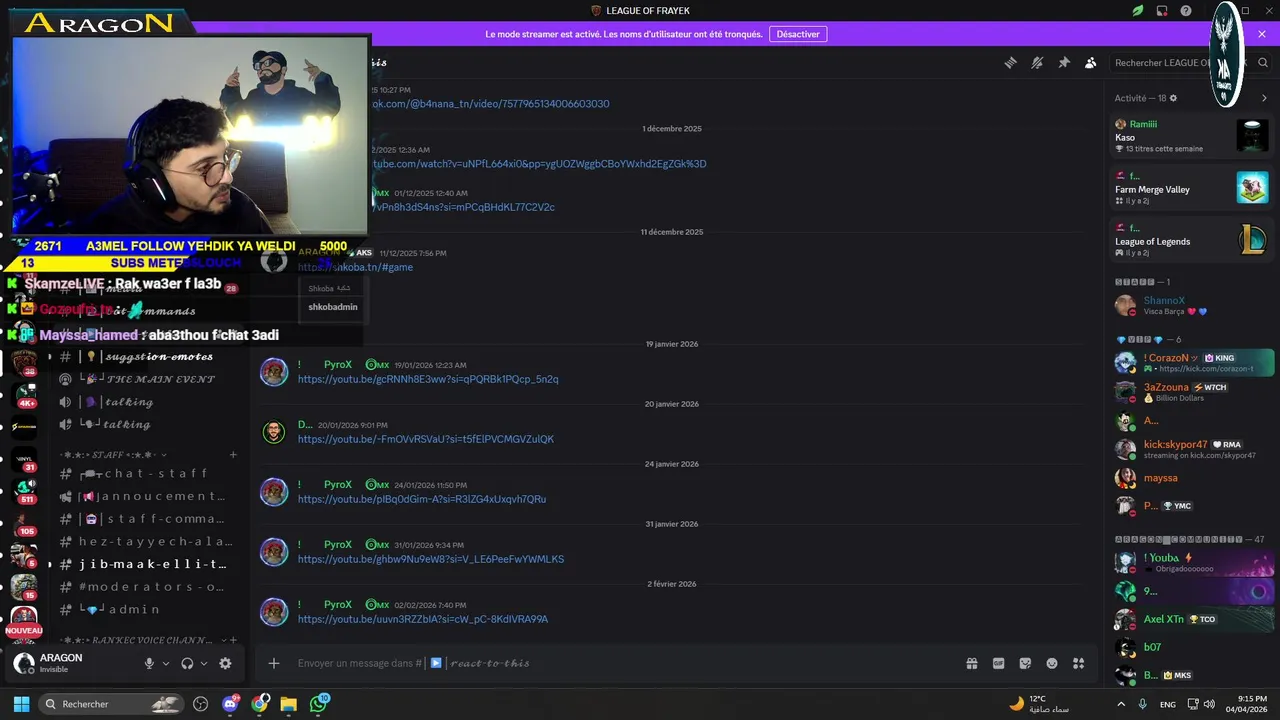
Task: Open member ! Youba profile
Action: (1191, 562)
